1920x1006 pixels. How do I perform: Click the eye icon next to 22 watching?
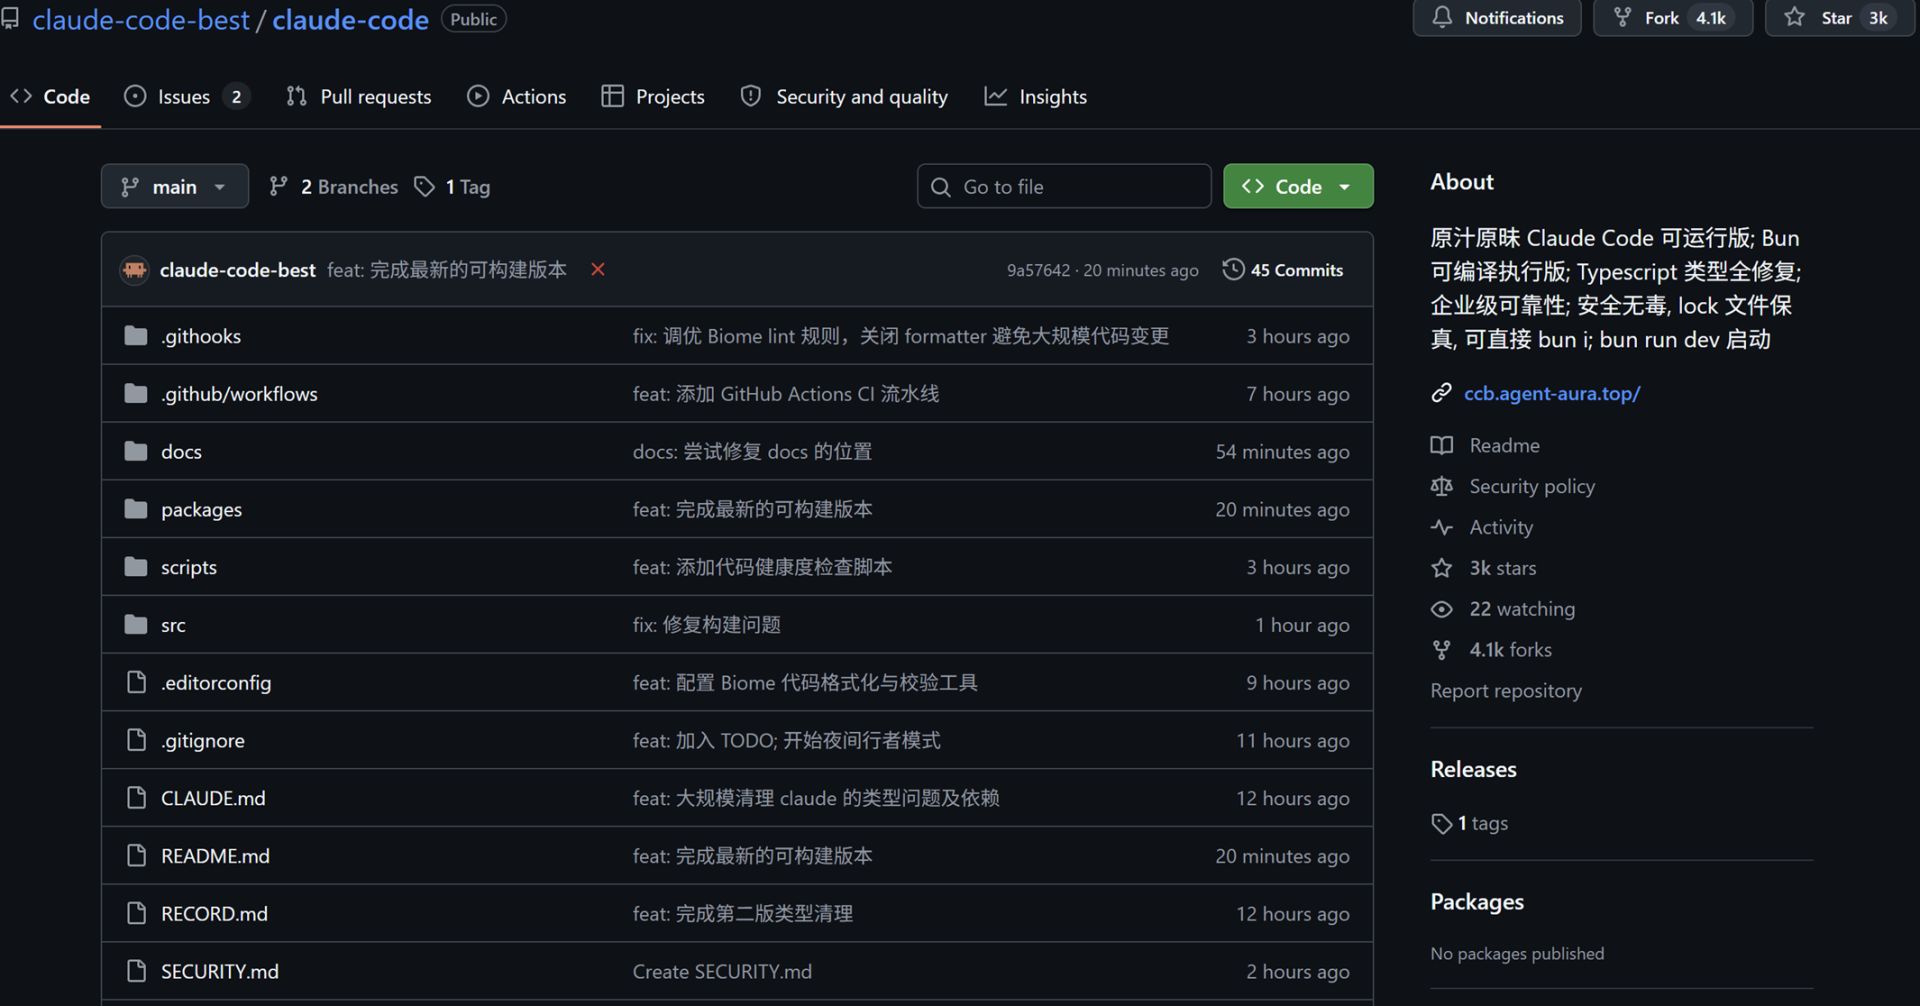pyautogui.click(x=1441, y=609)
